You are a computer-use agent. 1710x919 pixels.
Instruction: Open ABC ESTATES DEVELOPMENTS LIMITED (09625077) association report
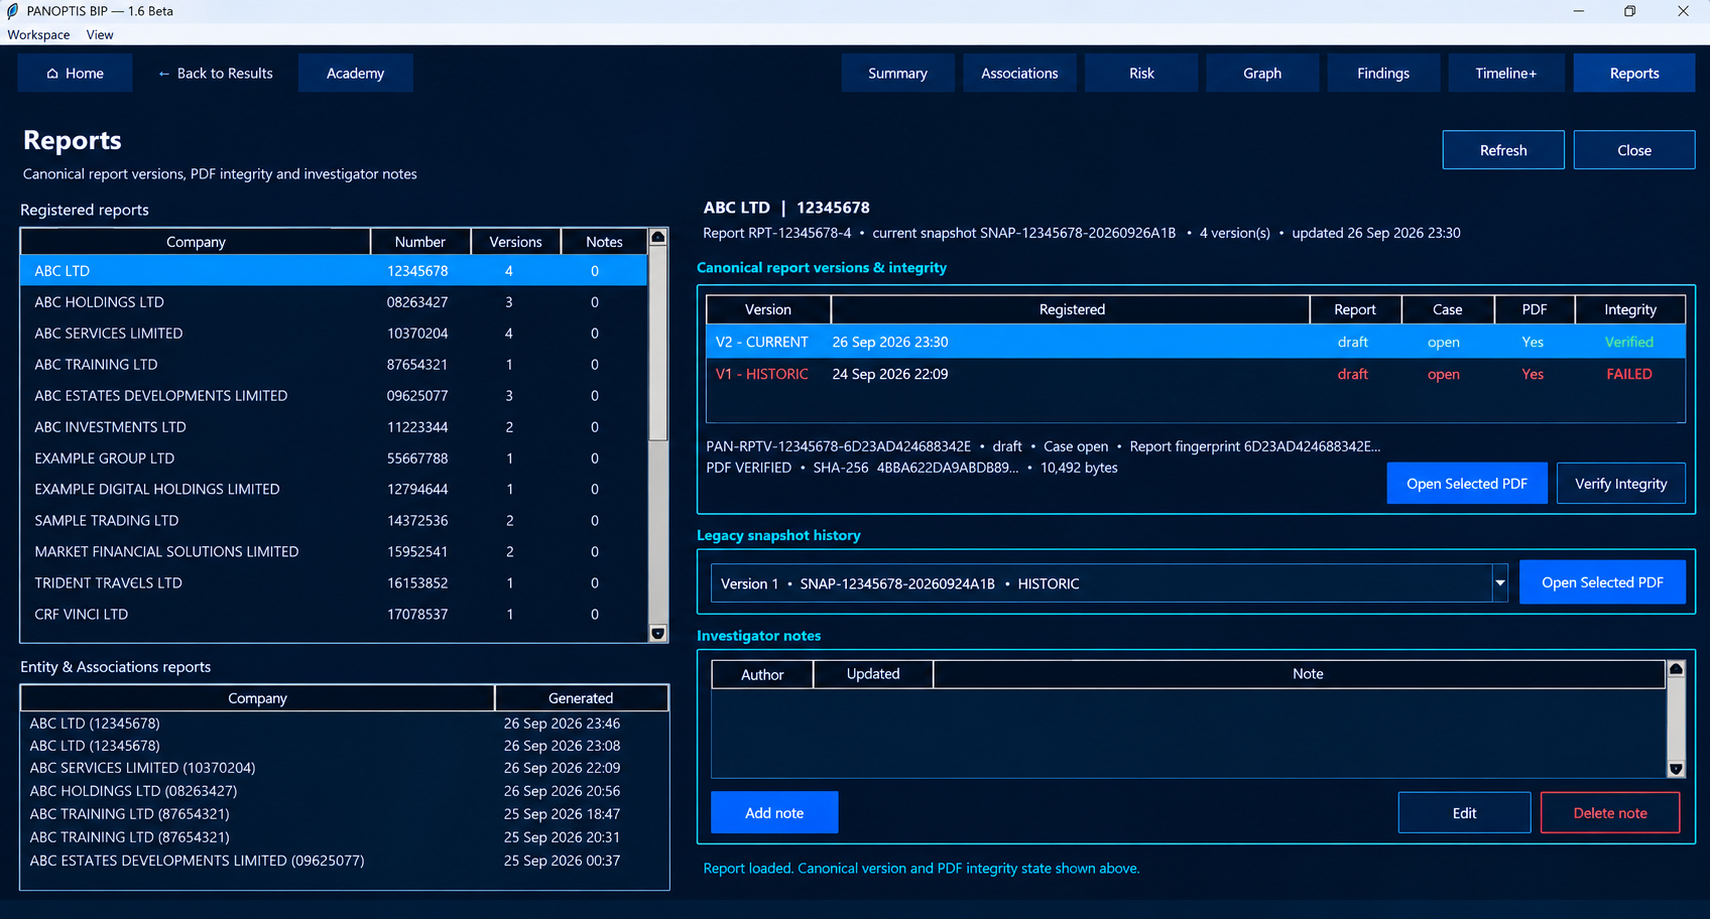(343, 860)
